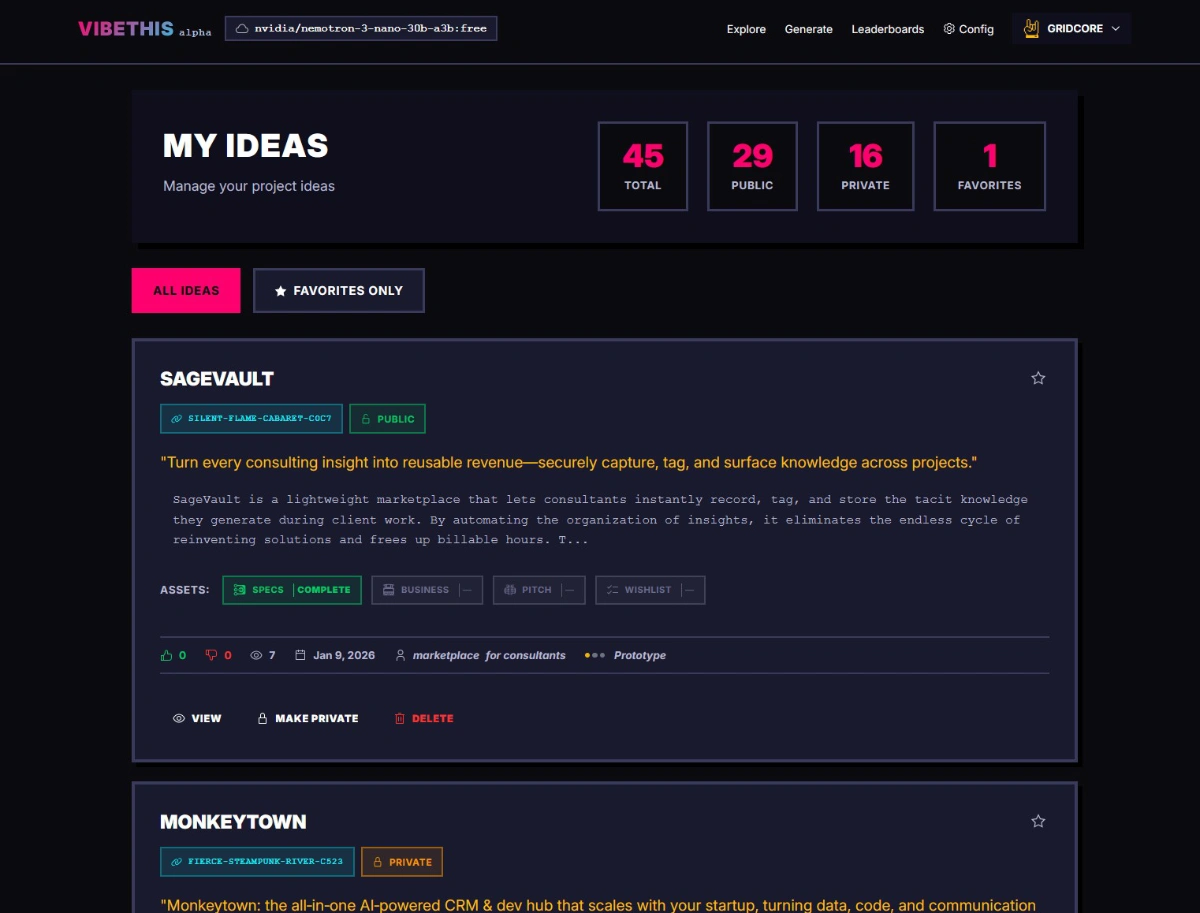This screenshot has height=913, width=1200.
Task: Click the link icon in silent-flame-cabaret slug
Action: click(177, 419)
